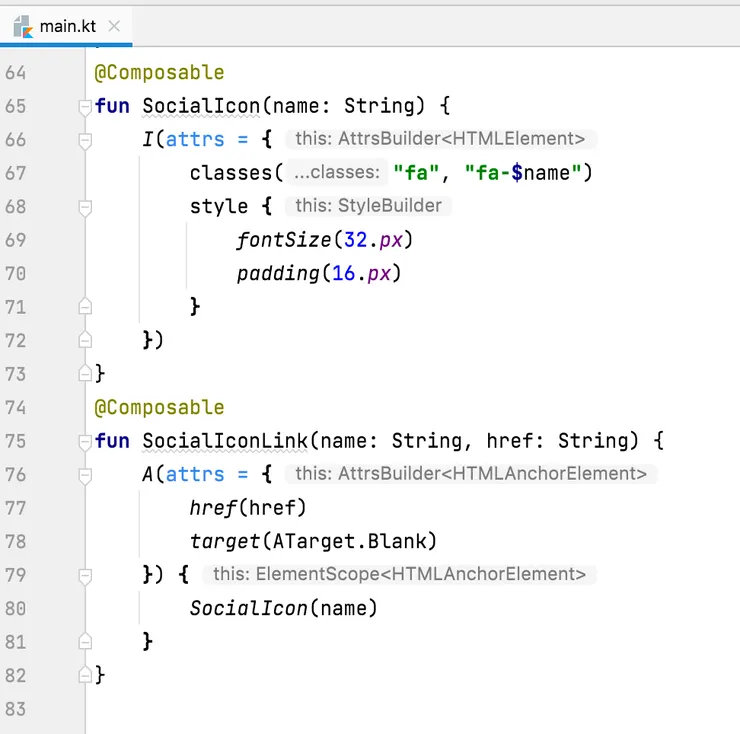This screenshot has height=734, width=740.
Task: Collapse the SocialIconLink function at line 75
Action: point(85,442)
